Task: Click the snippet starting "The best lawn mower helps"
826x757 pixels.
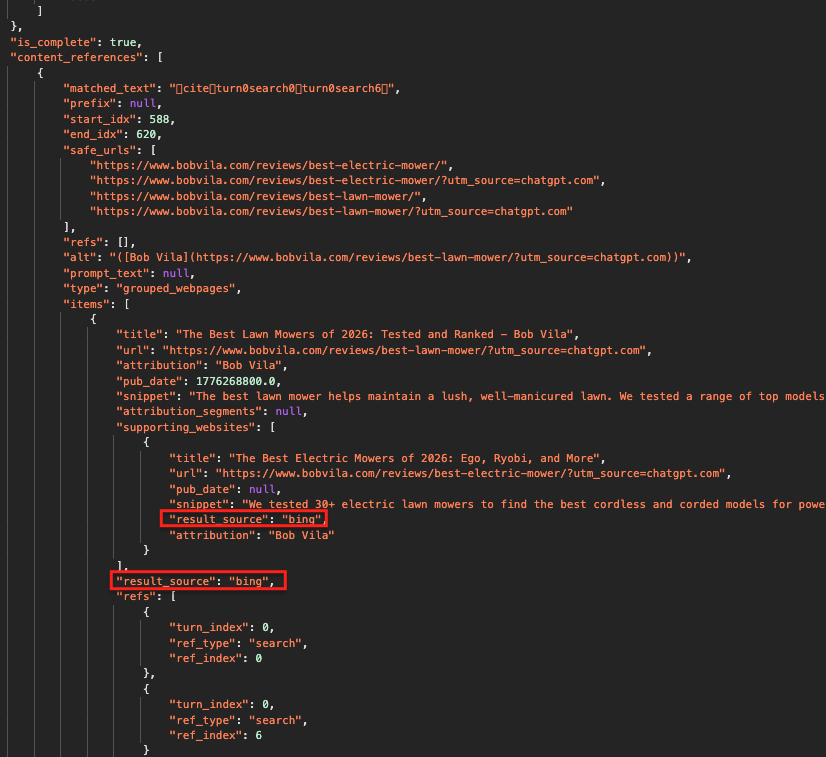Action: 507,397
